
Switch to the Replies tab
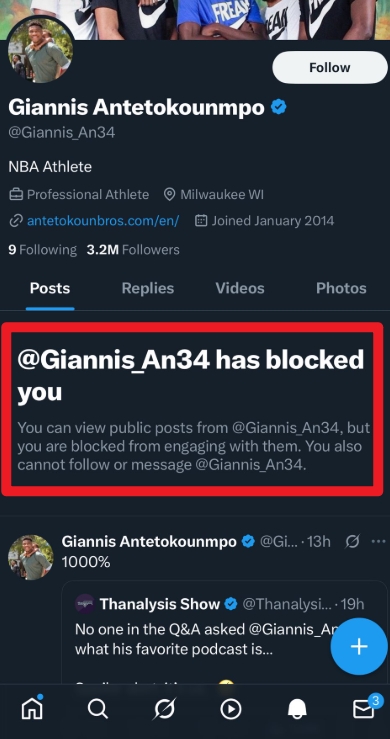148,288
